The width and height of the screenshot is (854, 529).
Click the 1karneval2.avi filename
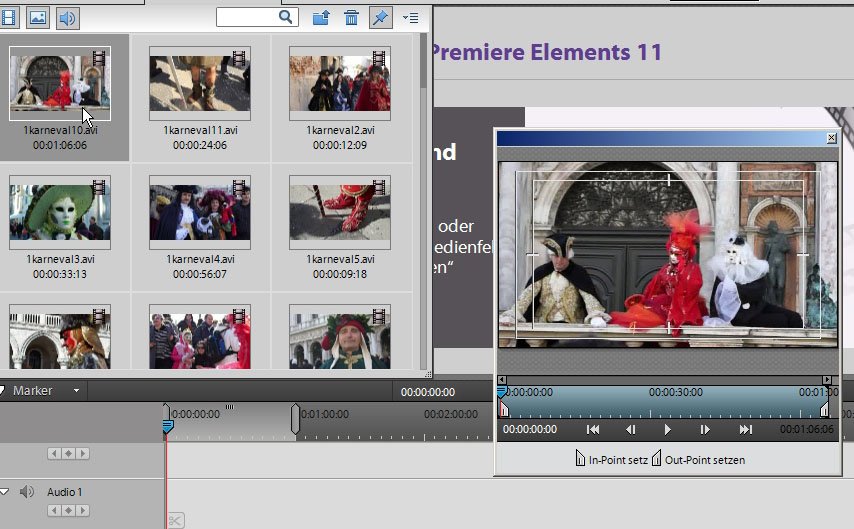[340, 130]
